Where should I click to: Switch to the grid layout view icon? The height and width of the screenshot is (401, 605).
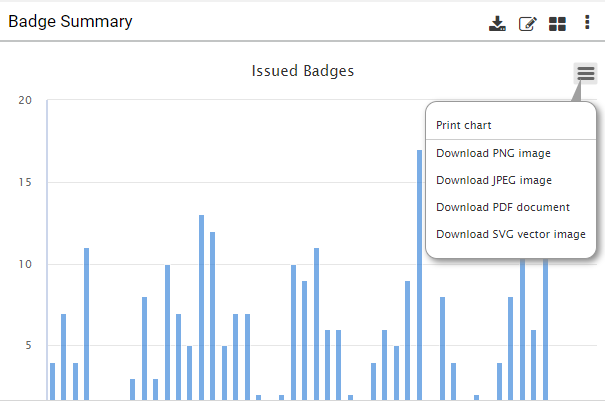(557, 24)
